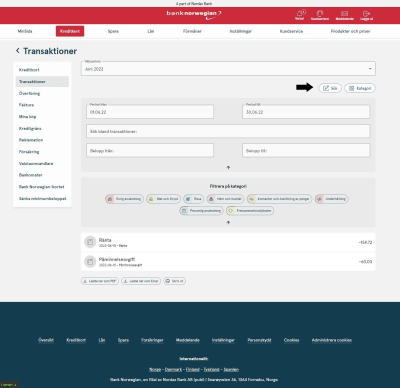Click the Danmark country link in footer
This screenshot has height=388, width=400.
173,369
